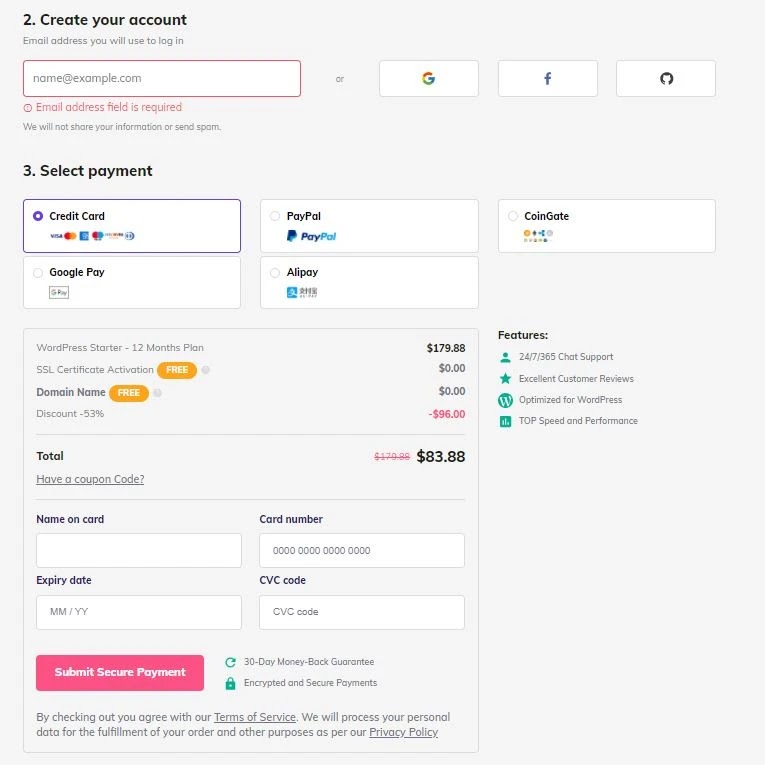This screenshot has width=765, height=765.
Task: Select the PayPal radio button
Action: tap(275, 216)
